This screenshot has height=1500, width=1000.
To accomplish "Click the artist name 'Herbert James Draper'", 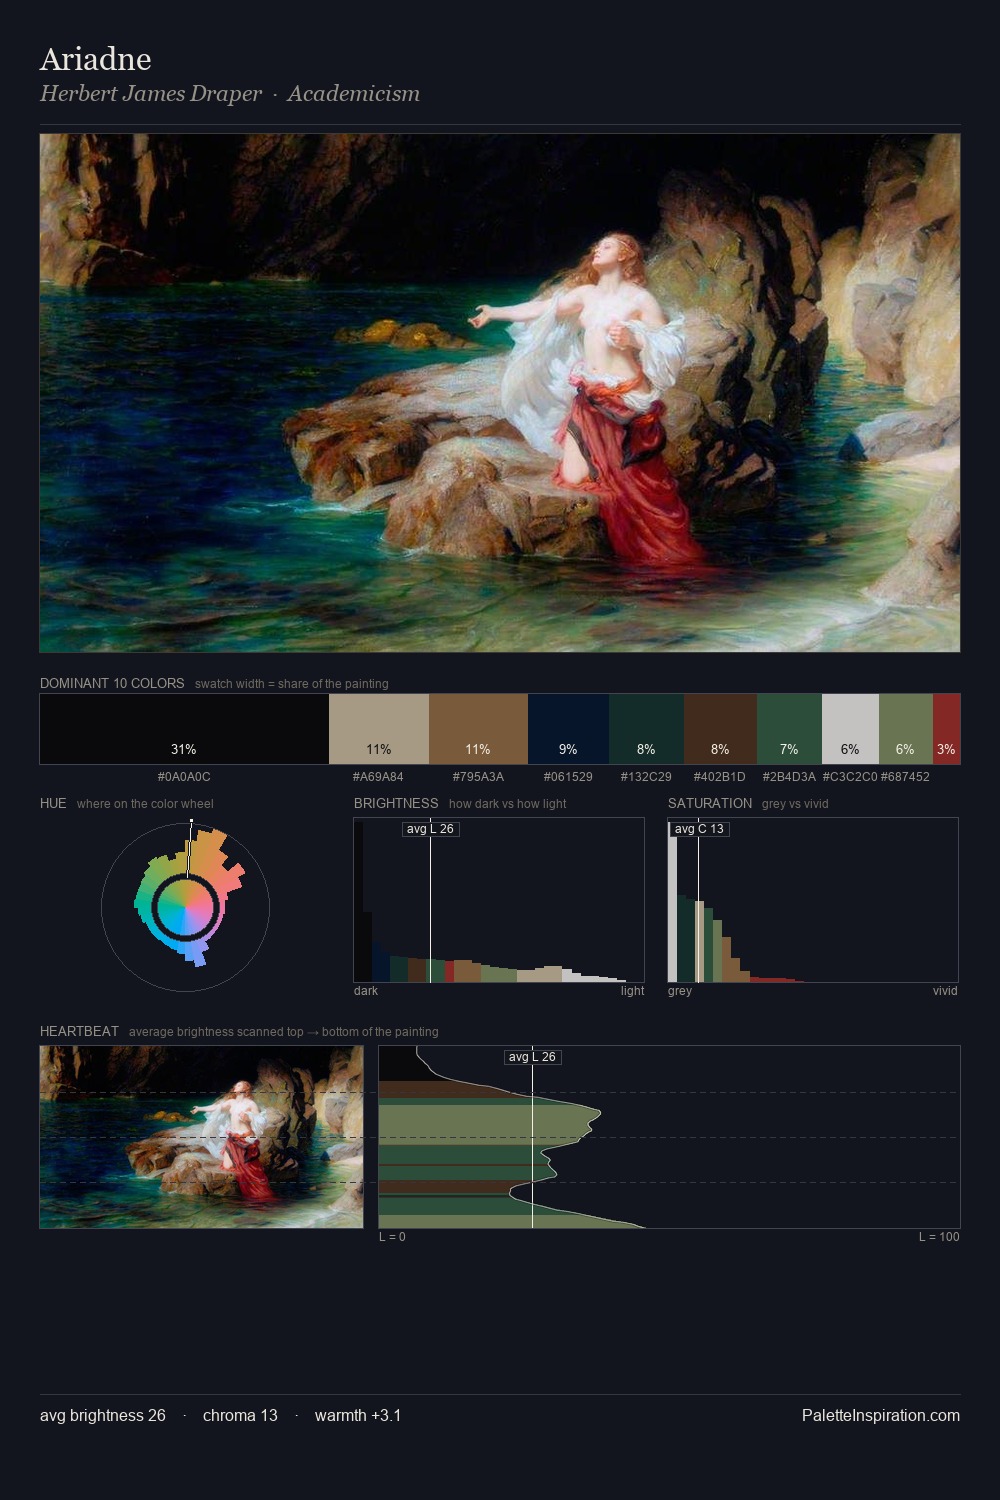I will tap(151, 93).
